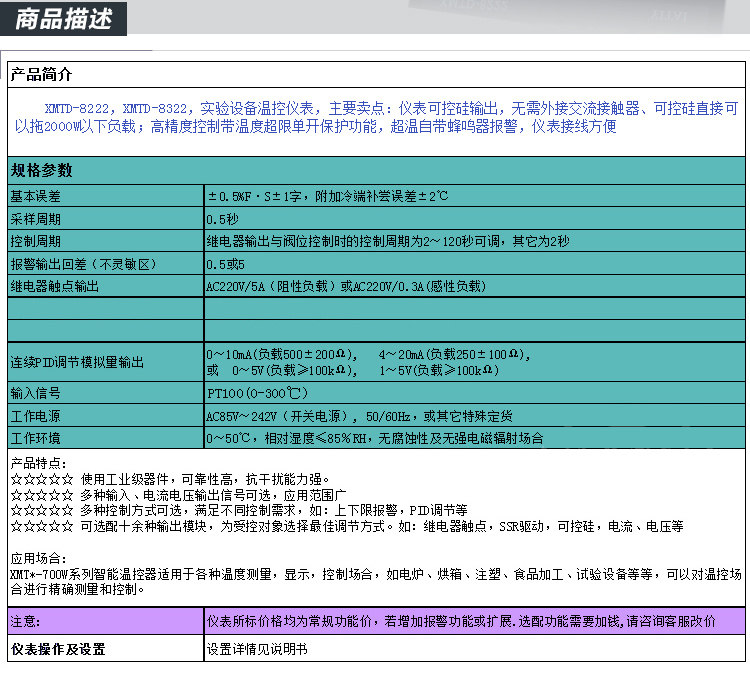
Task: Click the 输入信号 label cell
Action: tap(106, 393)
